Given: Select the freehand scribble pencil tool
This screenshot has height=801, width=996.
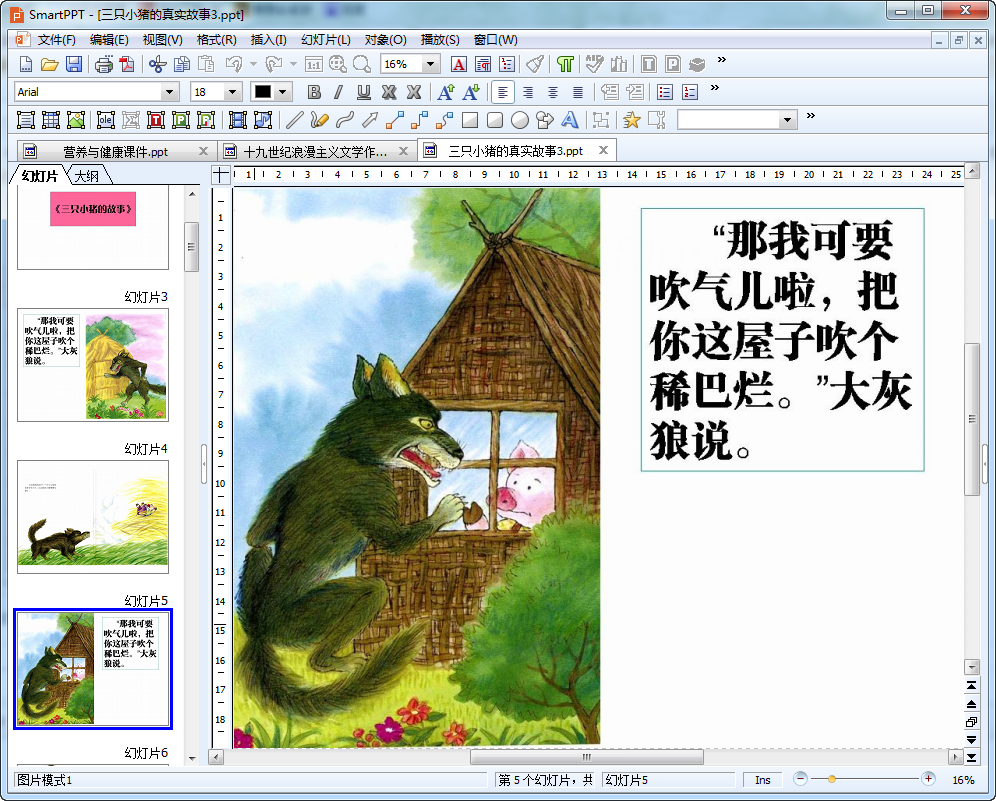Looking at the screenshot, I should point(319,120).
